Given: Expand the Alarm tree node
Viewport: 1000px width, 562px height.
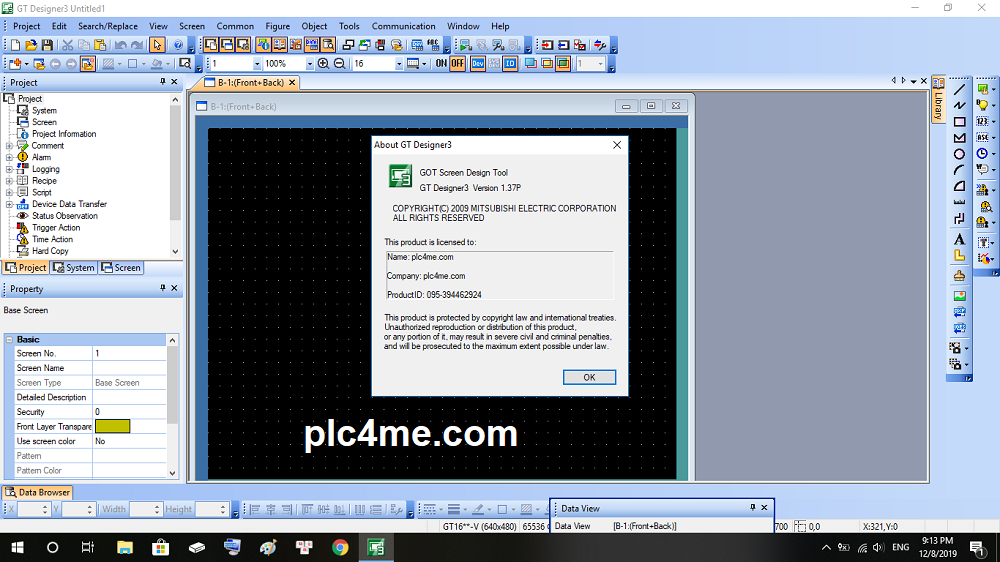Looking at the screenshot, I should [x=10, y=157].
